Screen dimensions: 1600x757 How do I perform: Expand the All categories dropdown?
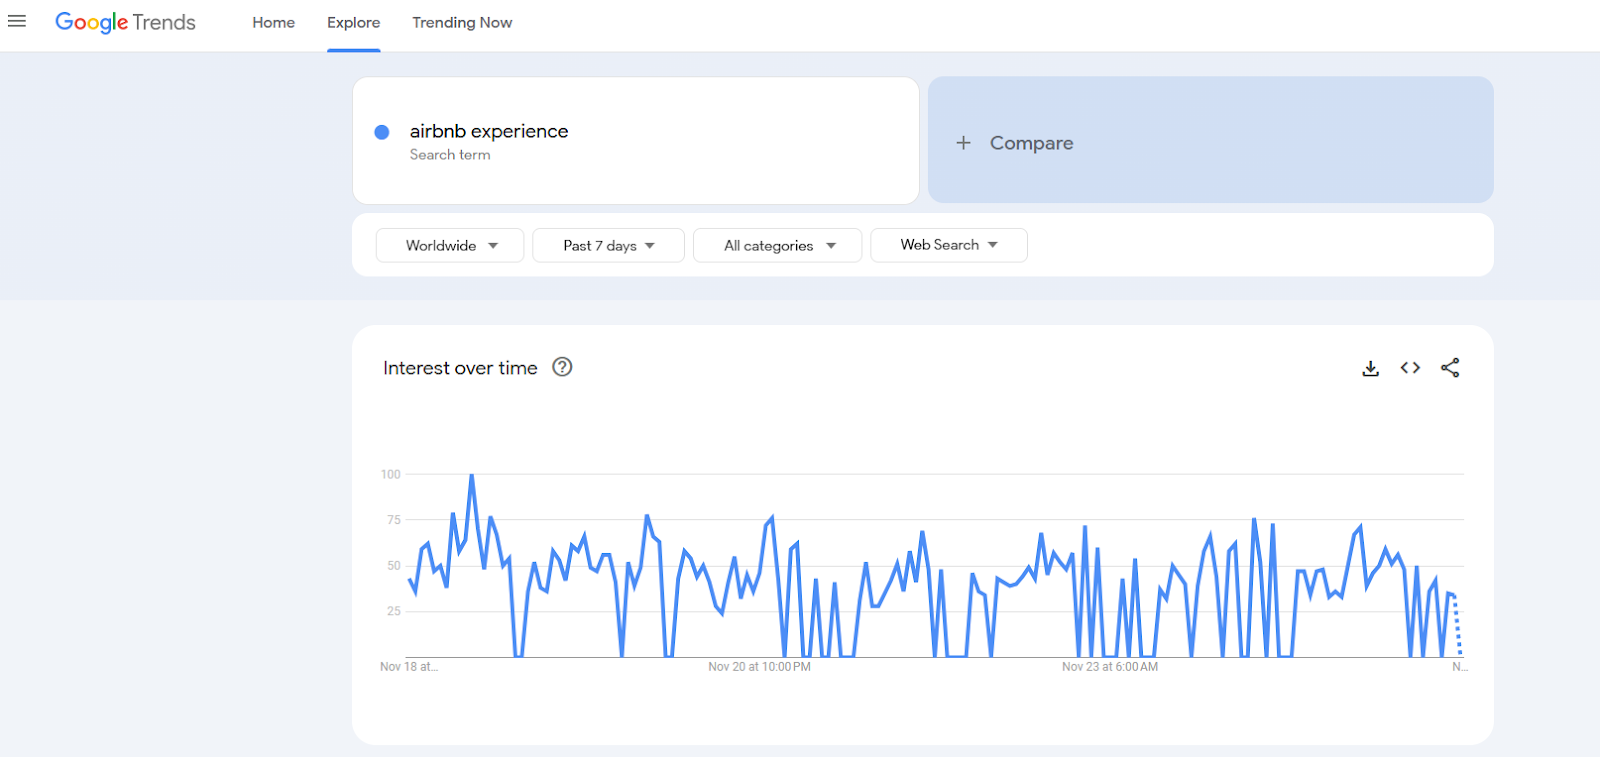click(778, 245)
